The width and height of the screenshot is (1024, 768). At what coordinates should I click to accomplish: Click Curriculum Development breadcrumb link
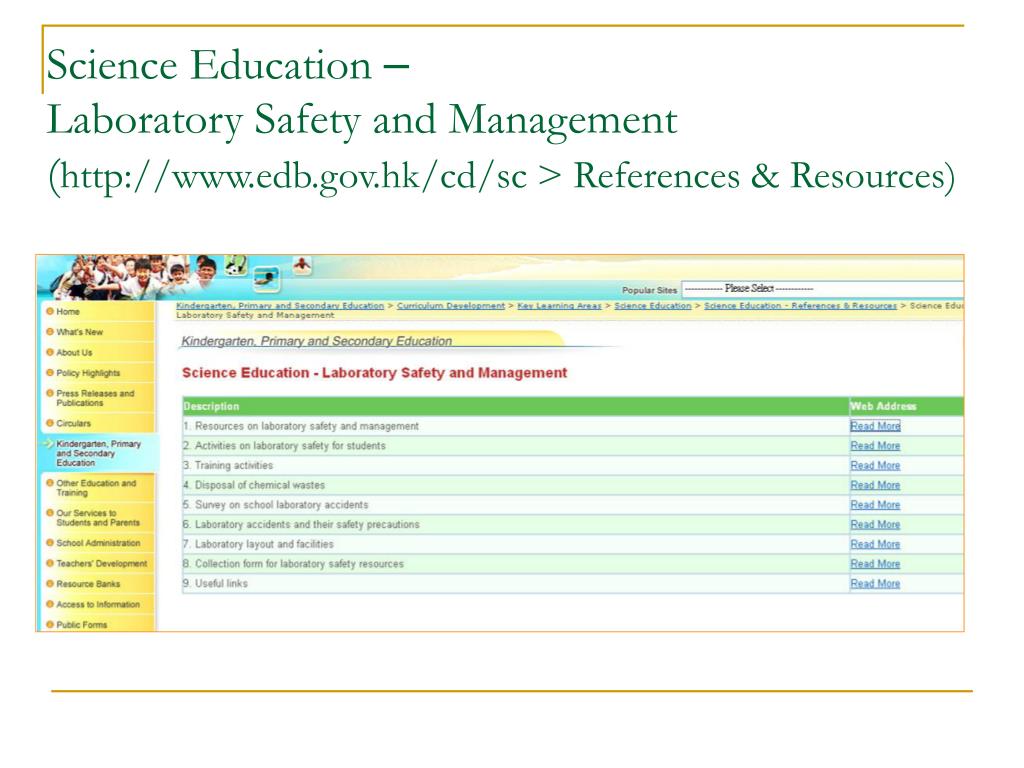451,306
